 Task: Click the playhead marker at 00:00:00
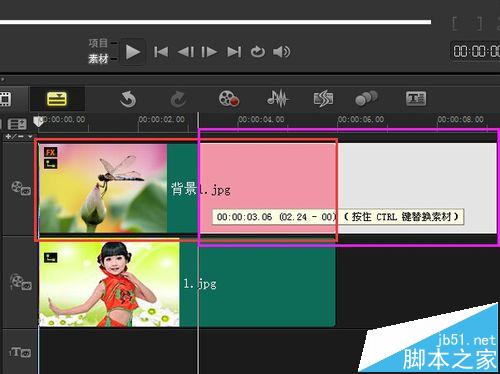[x=38, y=121]
